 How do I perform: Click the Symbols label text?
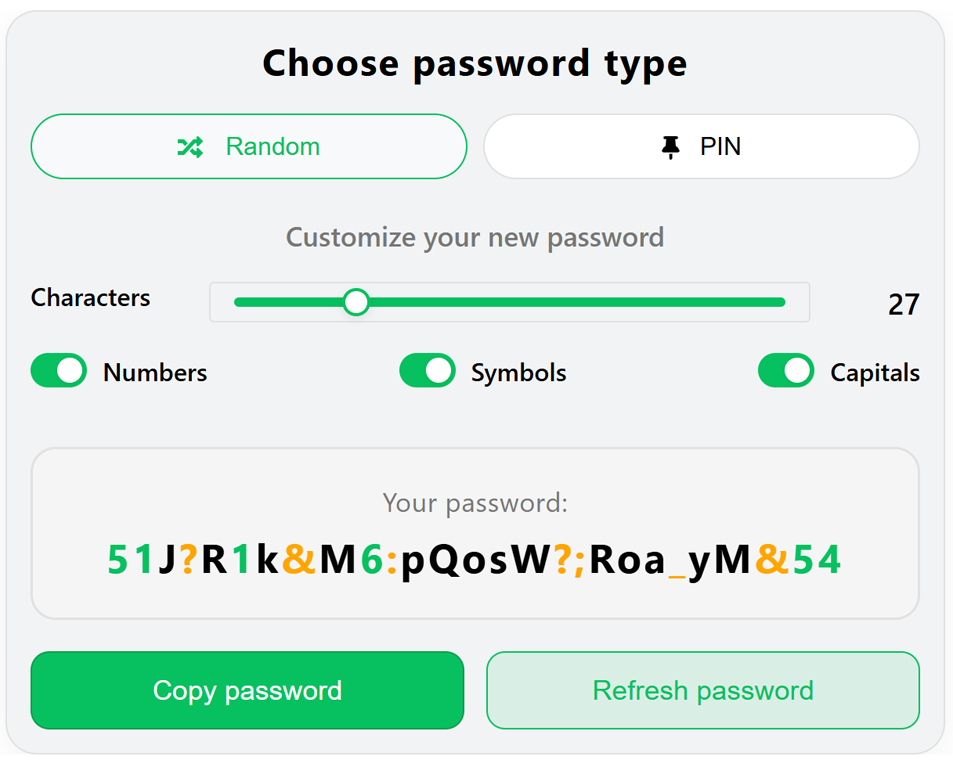coord(518,371)
